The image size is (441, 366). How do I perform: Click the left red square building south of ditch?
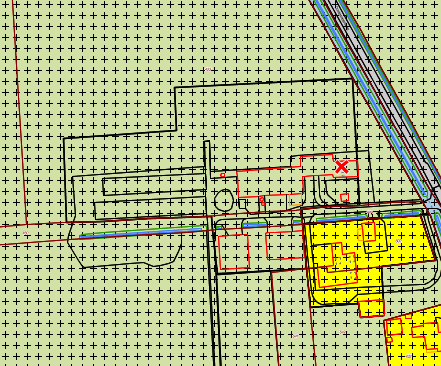(x=234, y=252)
